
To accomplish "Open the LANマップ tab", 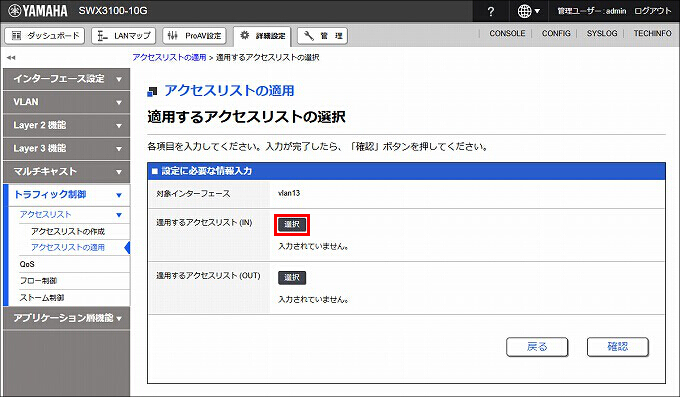I will (x=124, y=36).
